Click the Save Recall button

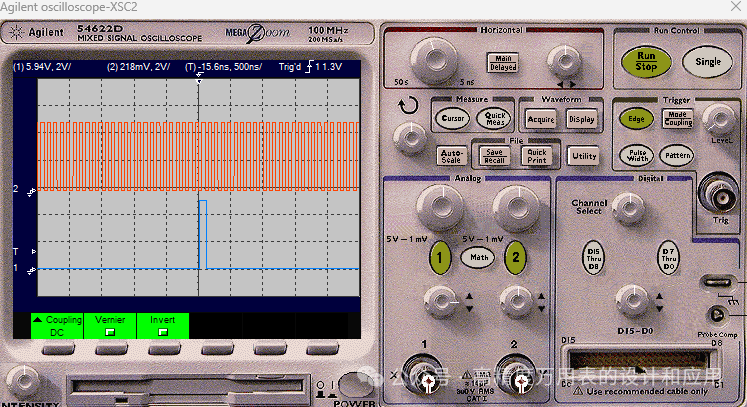(494, 156)
